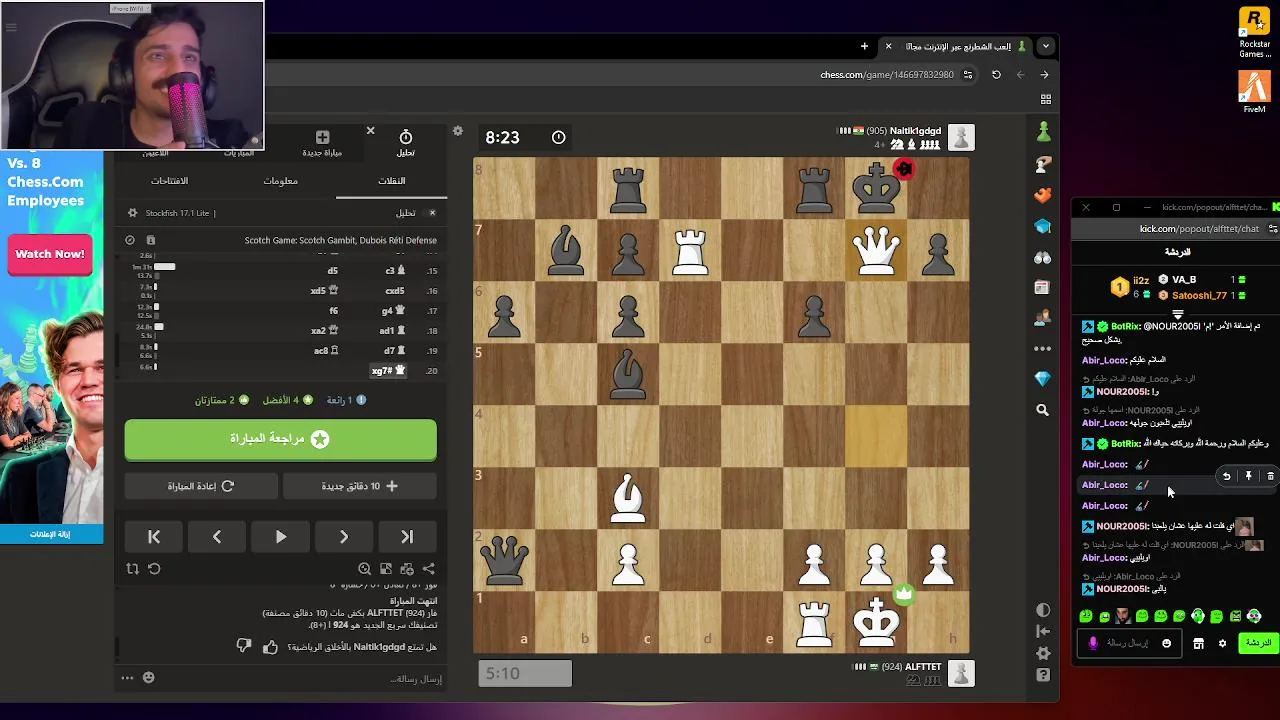Click opponent Naitik1gdgd avatar

[961, 137]
